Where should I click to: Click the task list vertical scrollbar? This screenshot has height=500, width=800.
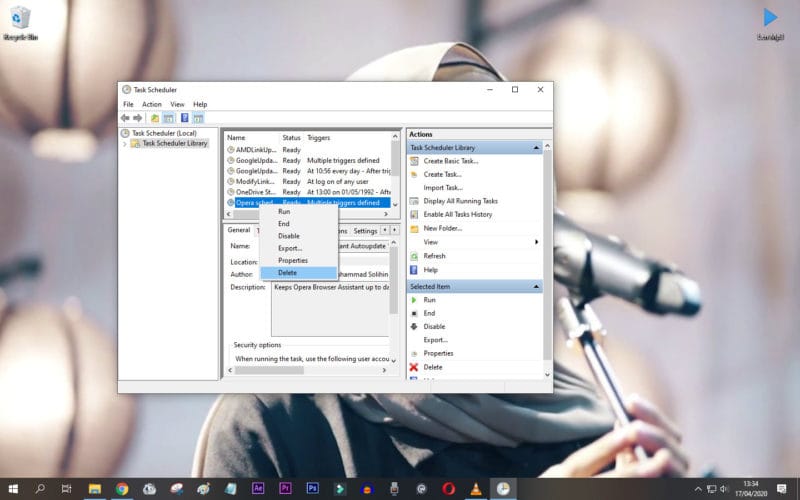[395, 170]
